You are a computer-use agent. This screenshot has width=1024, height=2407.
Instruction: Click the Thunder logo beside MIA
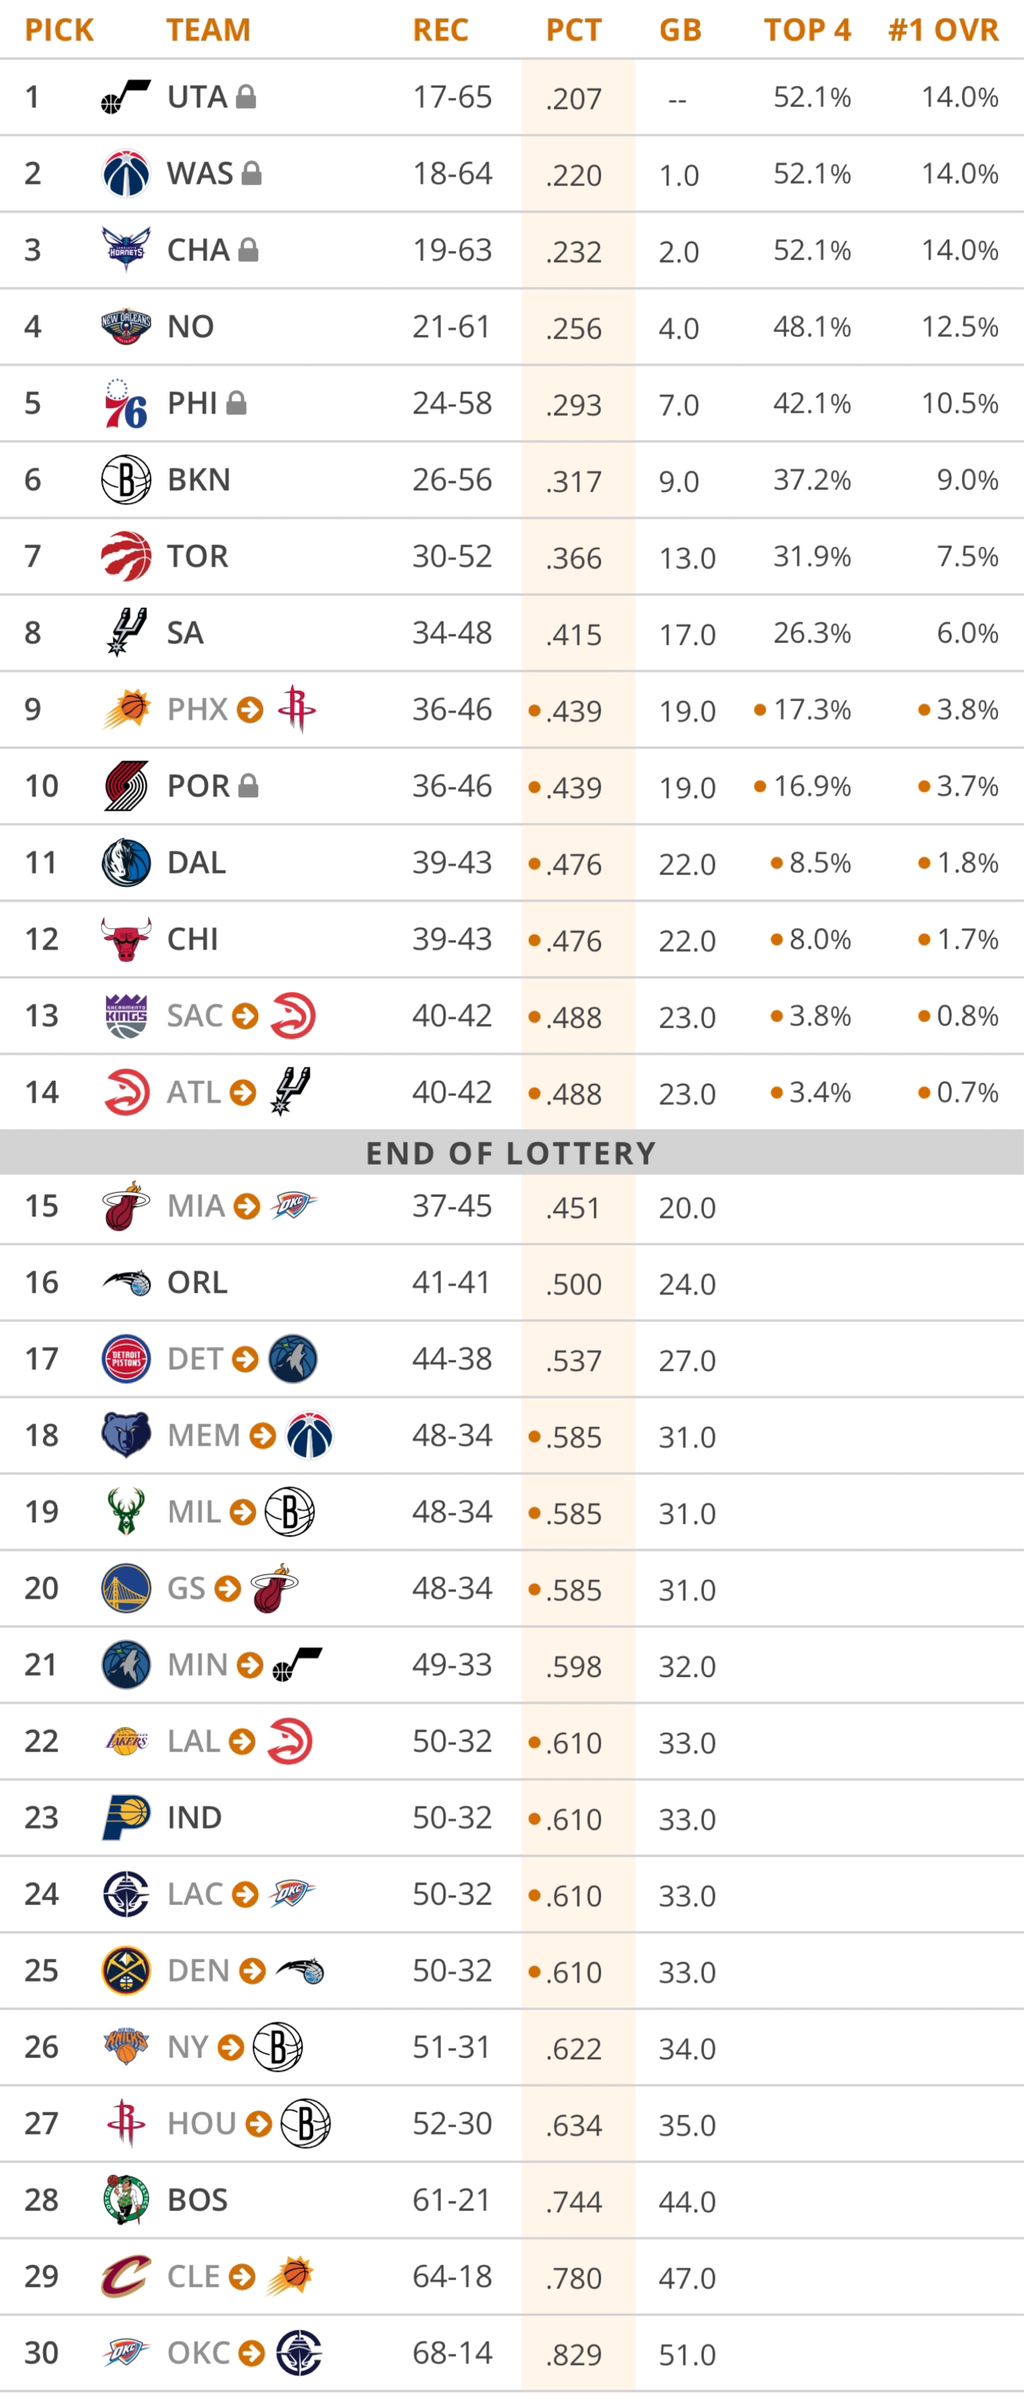tap(294, 1206)
